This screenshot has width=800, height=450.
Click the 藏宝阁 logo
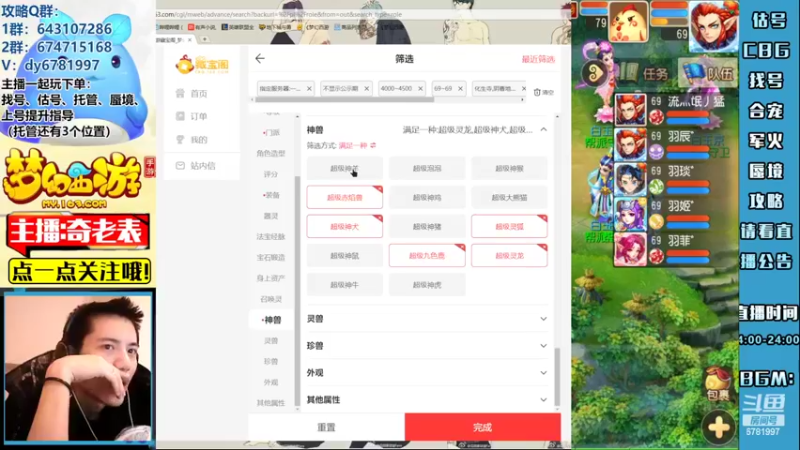pos(203,65)
